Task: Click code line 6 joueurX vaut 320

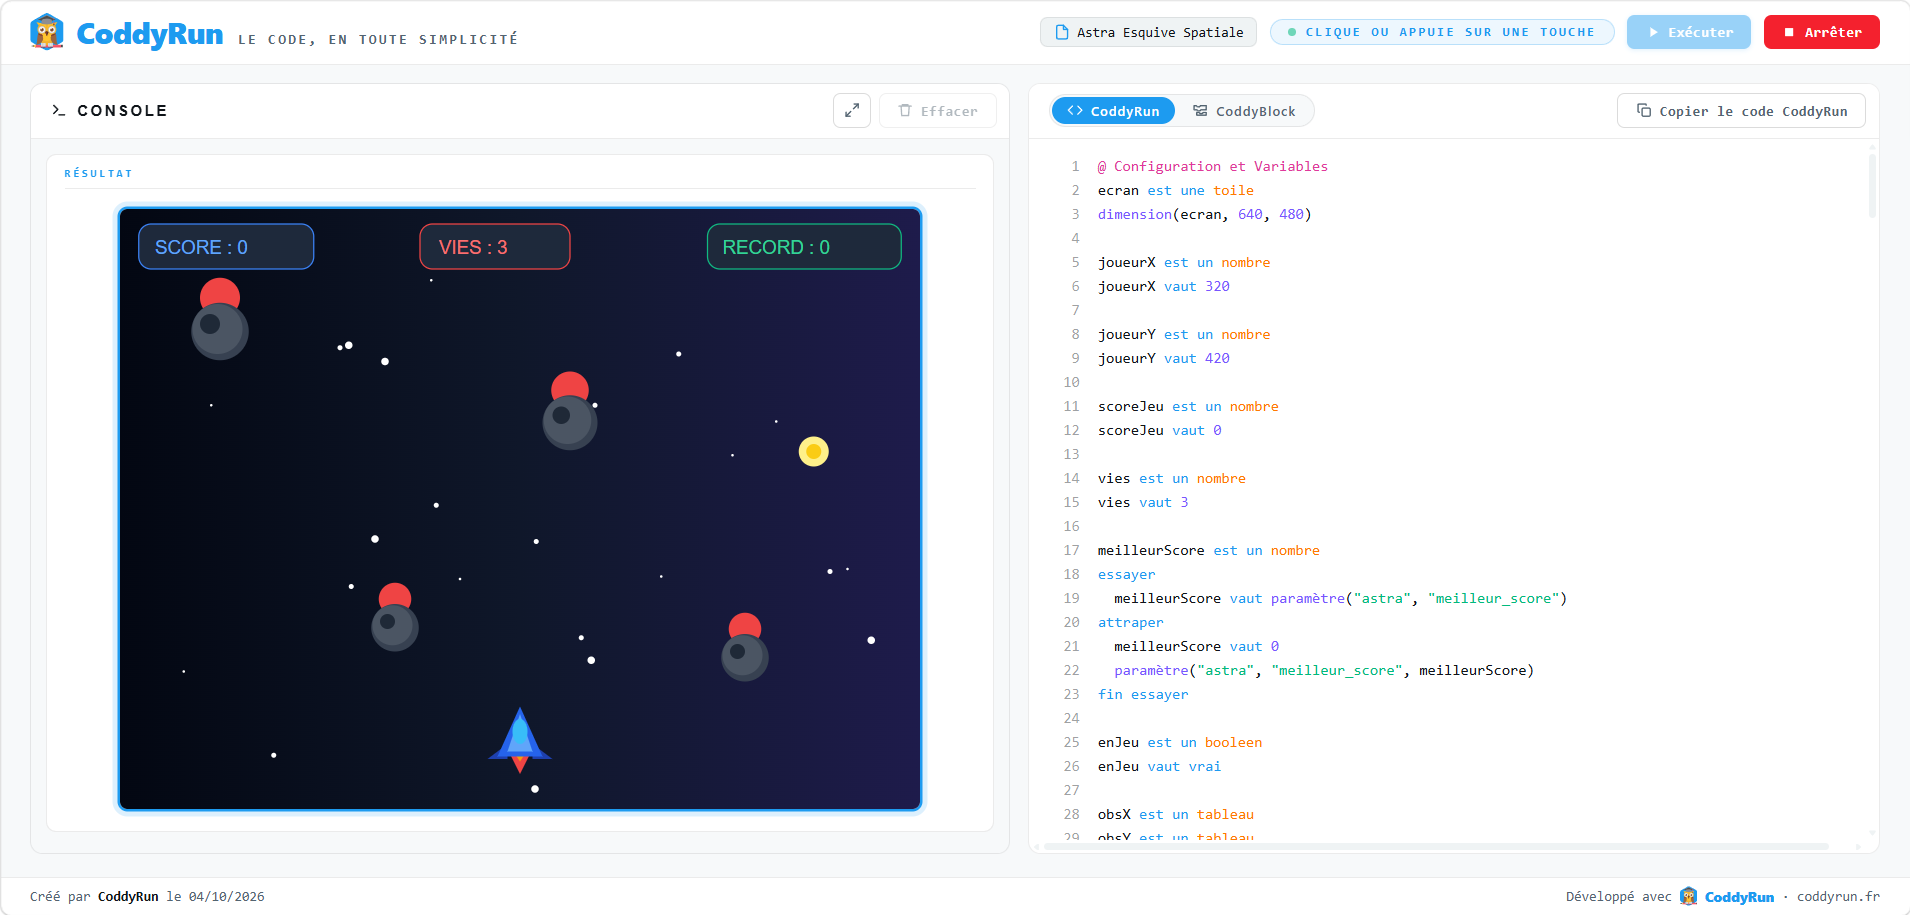Action: [x=1164, y=287]
